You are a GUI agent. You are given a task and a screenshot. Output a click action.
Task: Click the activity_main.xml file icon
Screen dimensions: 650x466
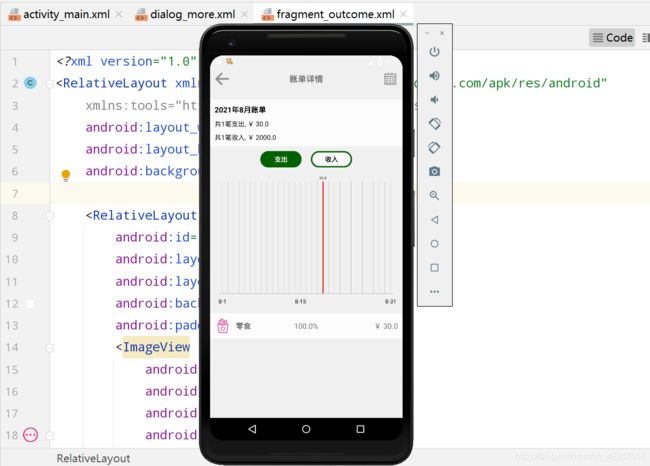(x=15, y=15)
